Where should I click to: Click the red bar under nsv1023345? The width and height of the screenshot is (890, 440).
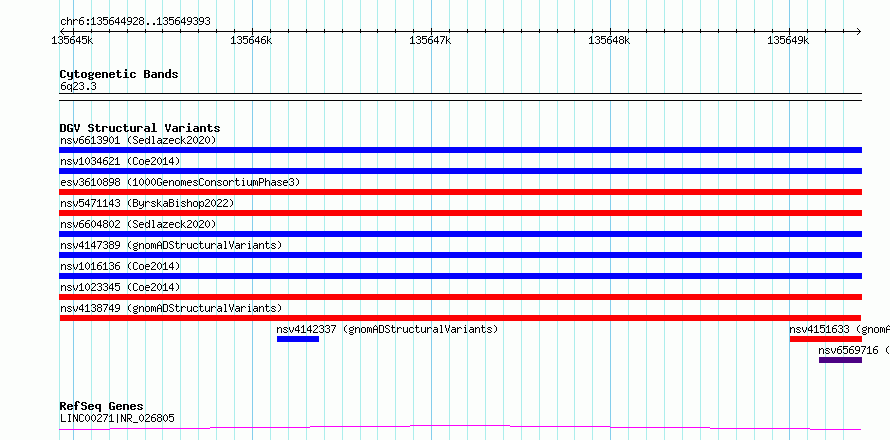(x=461, y=297)
